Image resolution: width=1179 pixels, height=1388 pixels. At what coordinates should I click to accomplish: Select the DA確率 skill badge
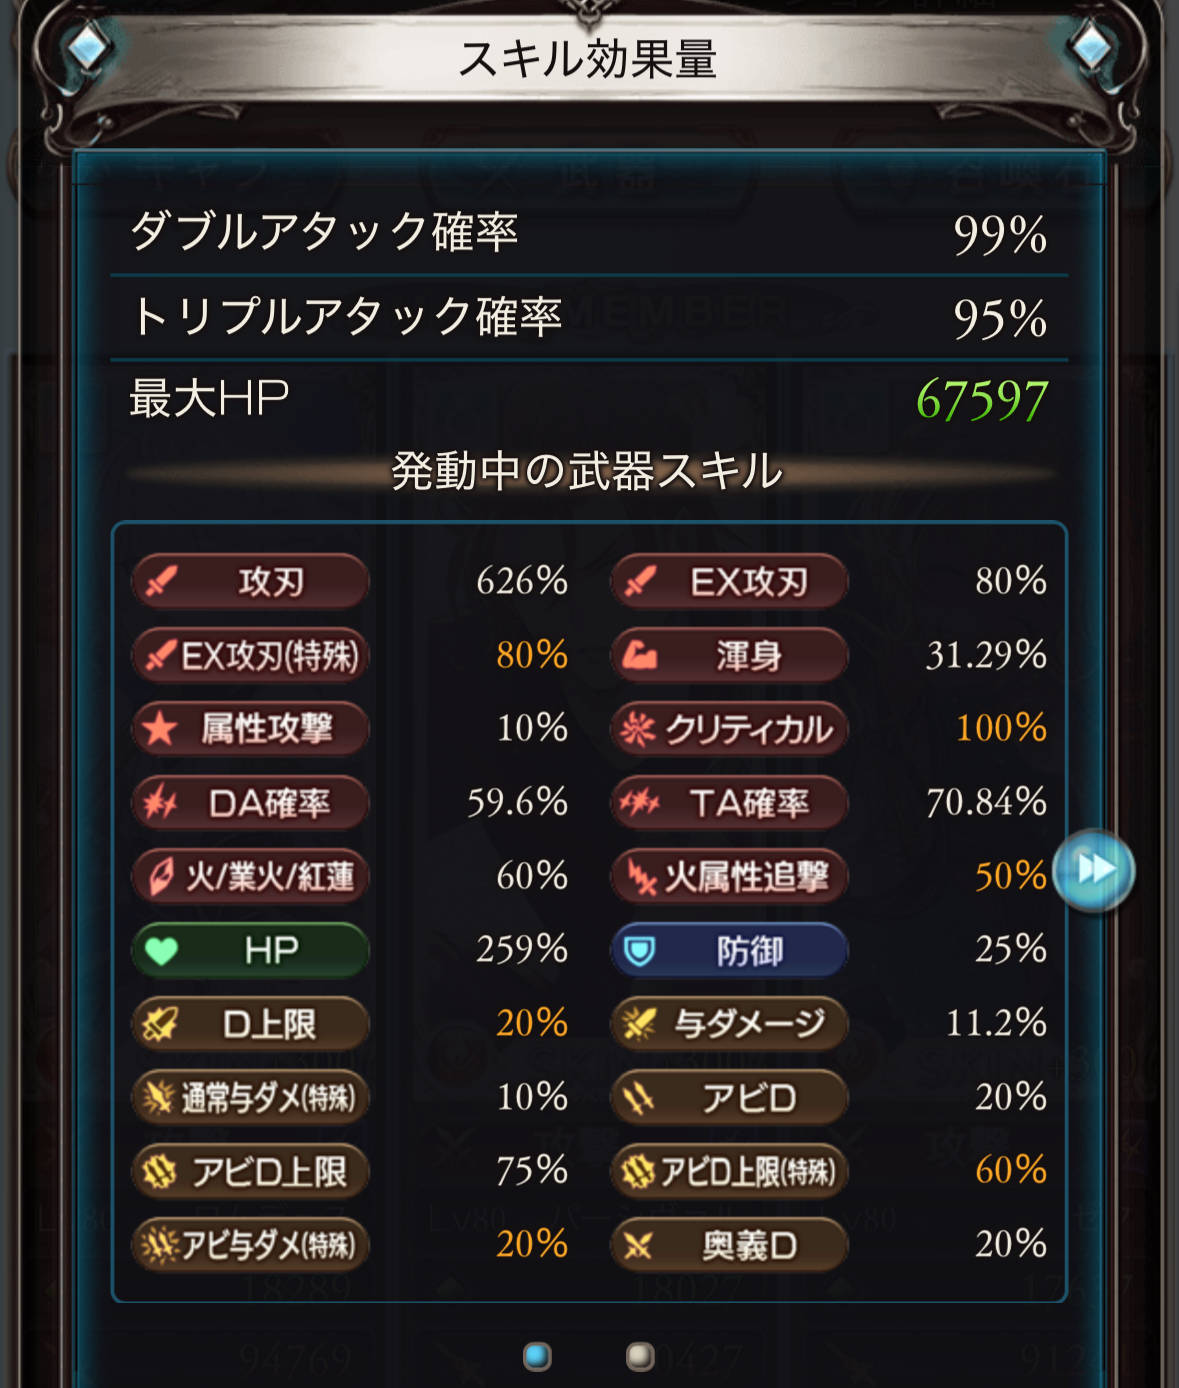tap(250, 802)
